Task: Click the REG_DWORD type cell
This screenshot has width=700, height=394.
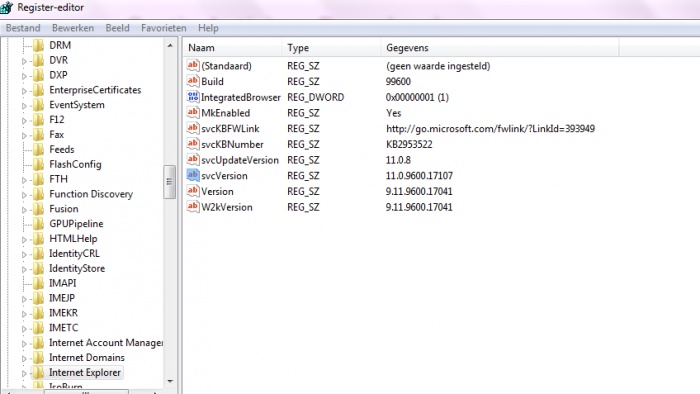Action: coord(315,97)
